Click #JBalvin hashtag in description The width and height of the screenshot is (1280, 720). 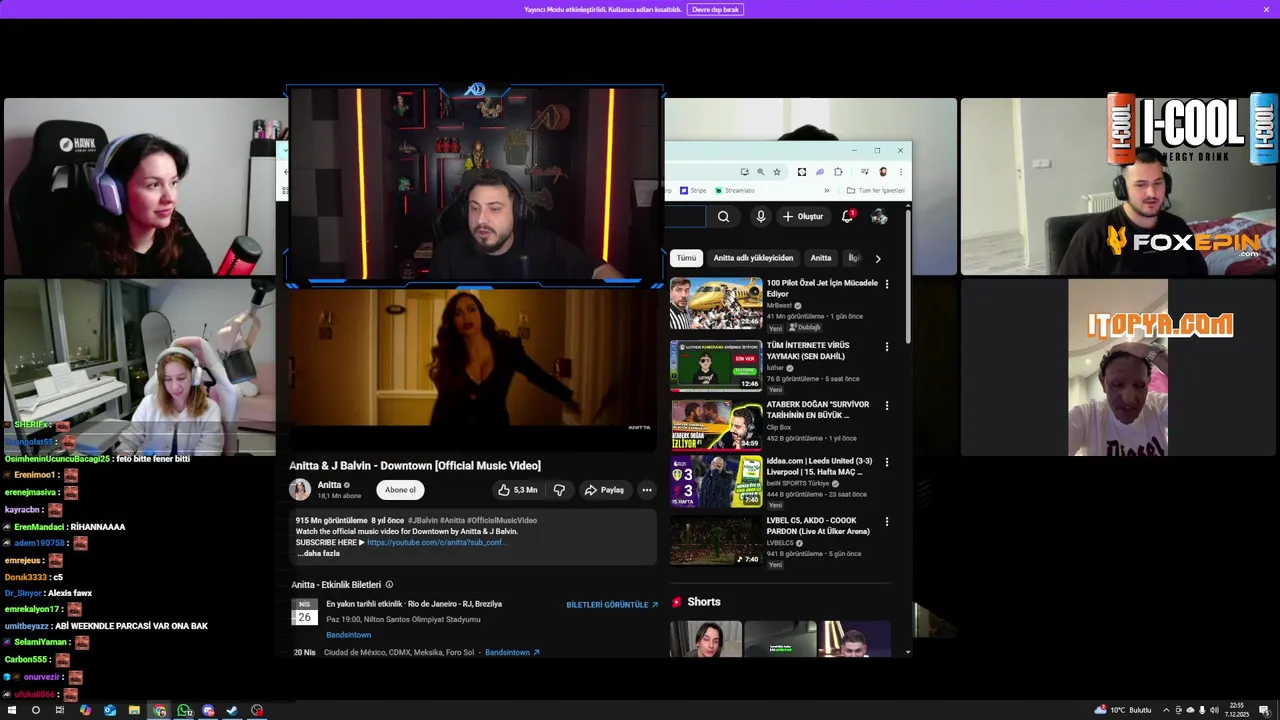coord(423,520)
